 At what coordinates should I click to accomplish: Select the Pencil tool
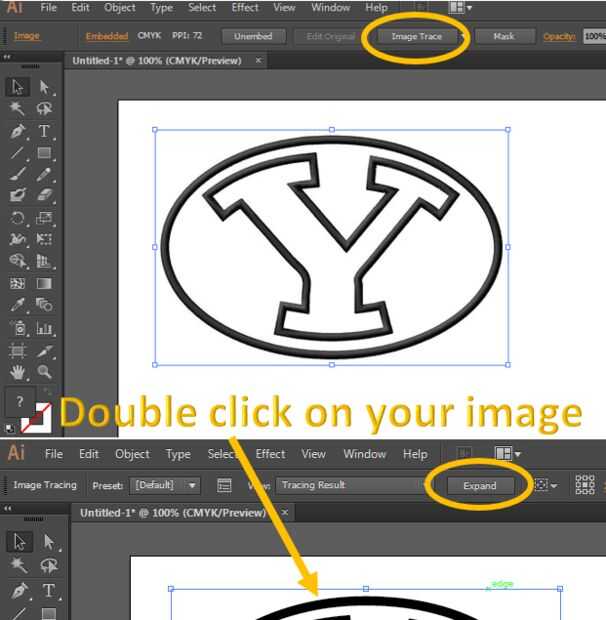click(44, 174)
